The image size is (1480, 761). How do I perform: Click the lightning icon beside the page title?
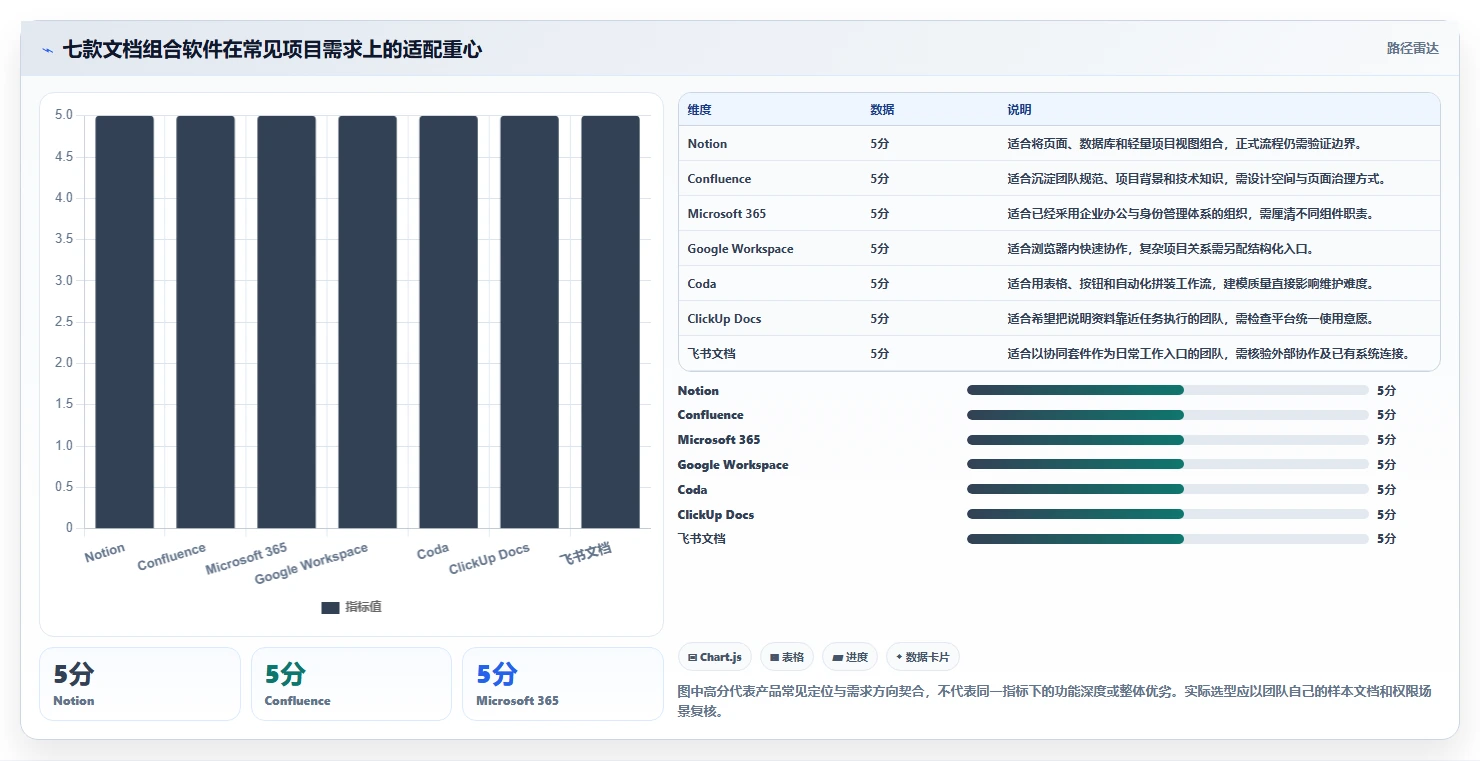point(47,49)
